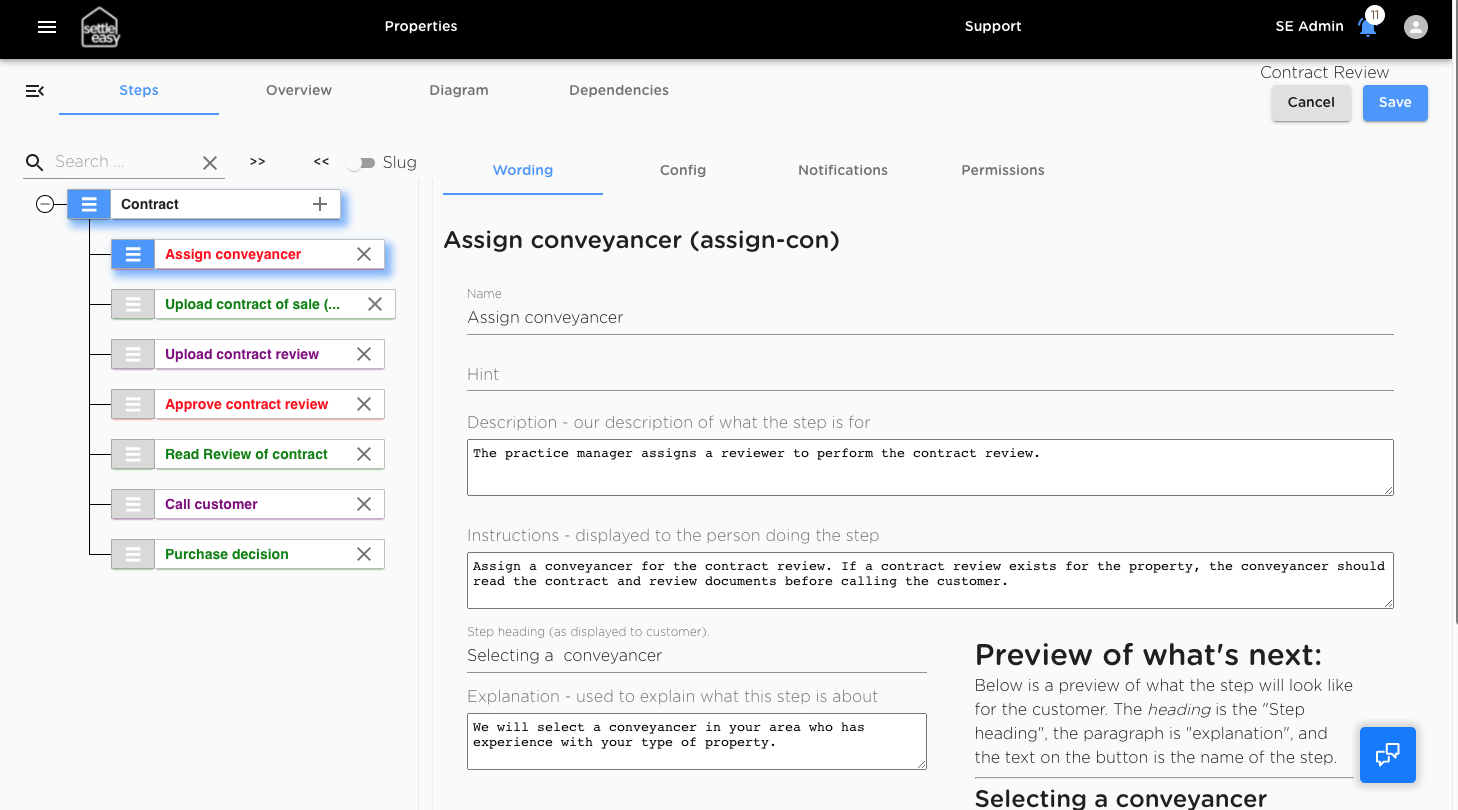Collapse the side panel menu icon
This screenshot has height=810, width=1458.
pos(35,91)
